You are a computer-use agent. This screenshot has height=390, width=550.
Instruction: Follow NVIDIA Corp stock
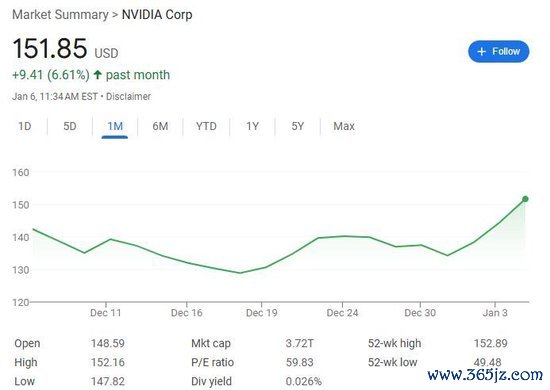coord(498,52)
